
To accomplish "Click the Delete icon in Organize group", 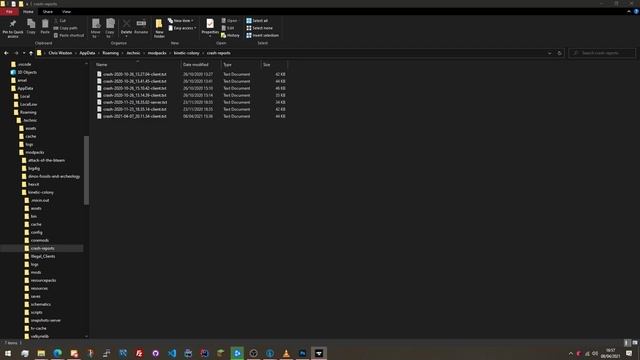I will (x=127, y=27).
